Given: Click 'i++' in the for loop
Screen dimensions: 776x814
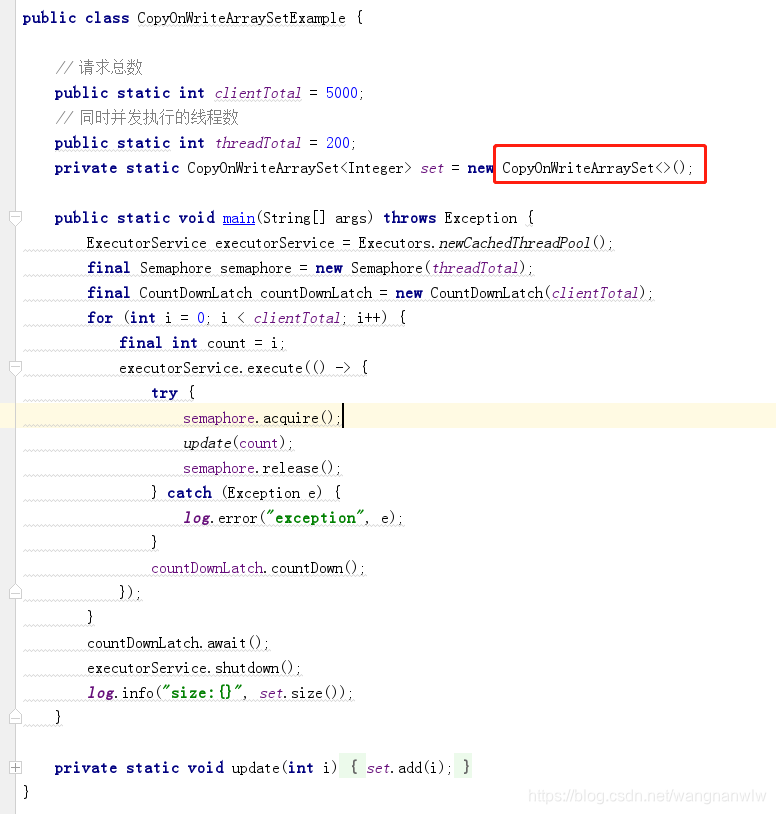Looking at the screenshot, I should [x=371, y=318].
